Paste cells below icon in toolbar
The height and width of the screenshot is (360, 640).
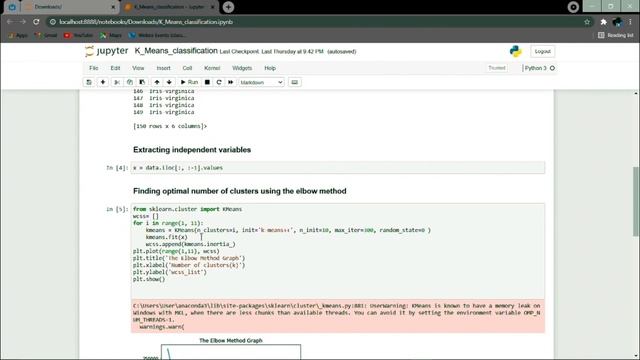click(142, 82)
